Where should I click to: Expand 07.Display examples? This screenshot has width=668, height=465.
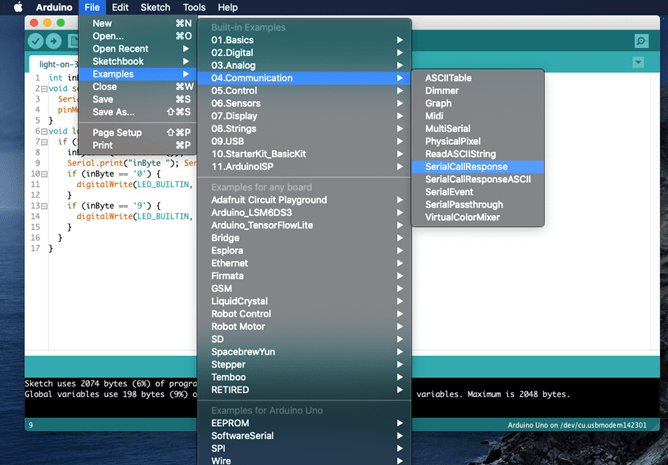point(304,116)
